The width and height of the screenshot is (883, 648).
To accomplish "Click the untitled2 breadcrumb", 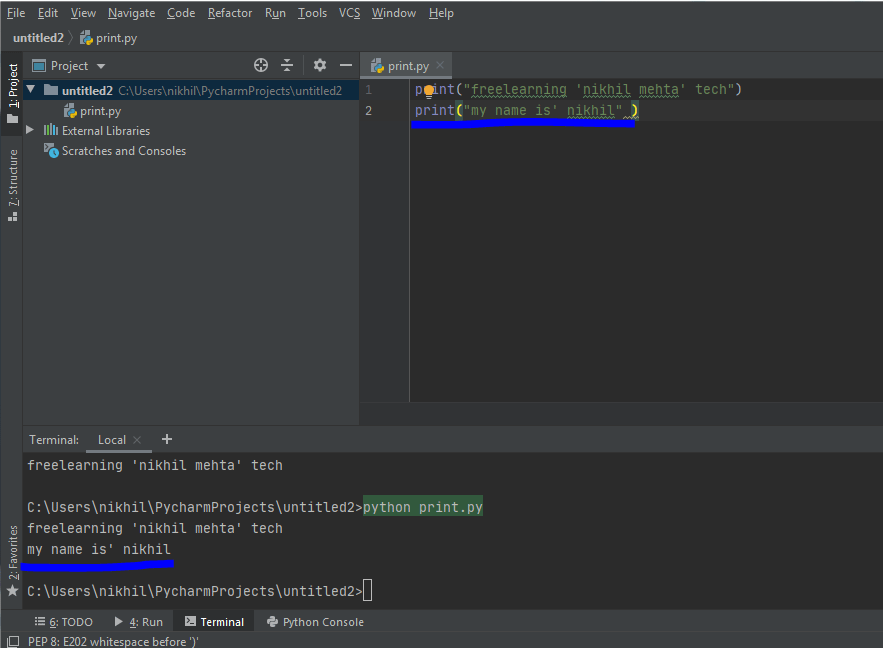I will point(38,38).
